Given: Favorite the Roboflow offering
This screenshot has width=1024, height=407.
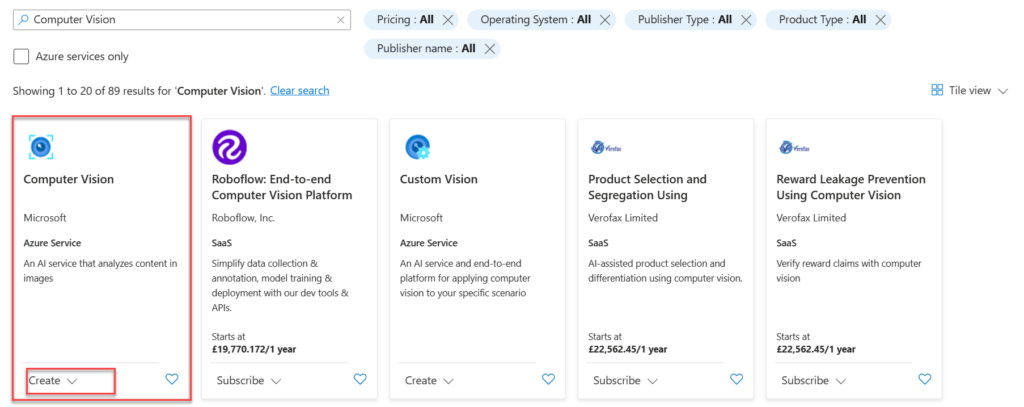Looking at the screenshot, I should [360, 379].
